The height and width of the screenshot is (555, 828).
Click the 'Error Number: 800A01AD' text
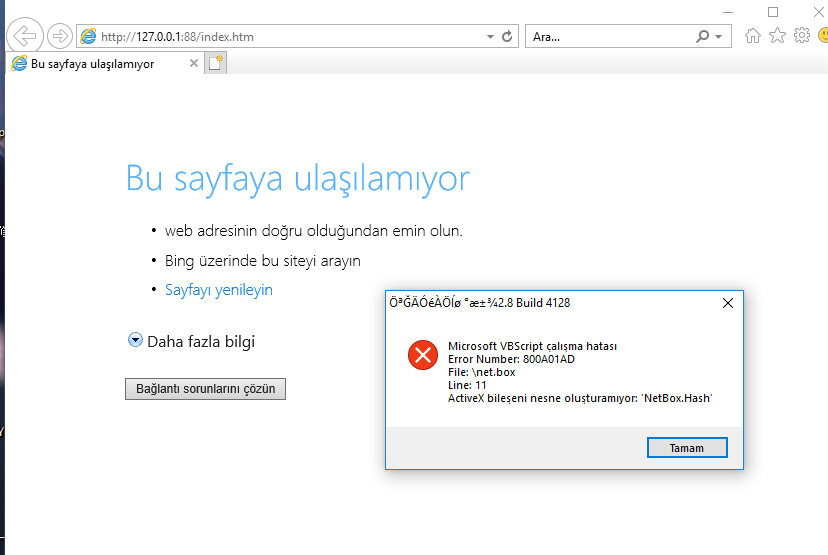click(x=511, y=359)
